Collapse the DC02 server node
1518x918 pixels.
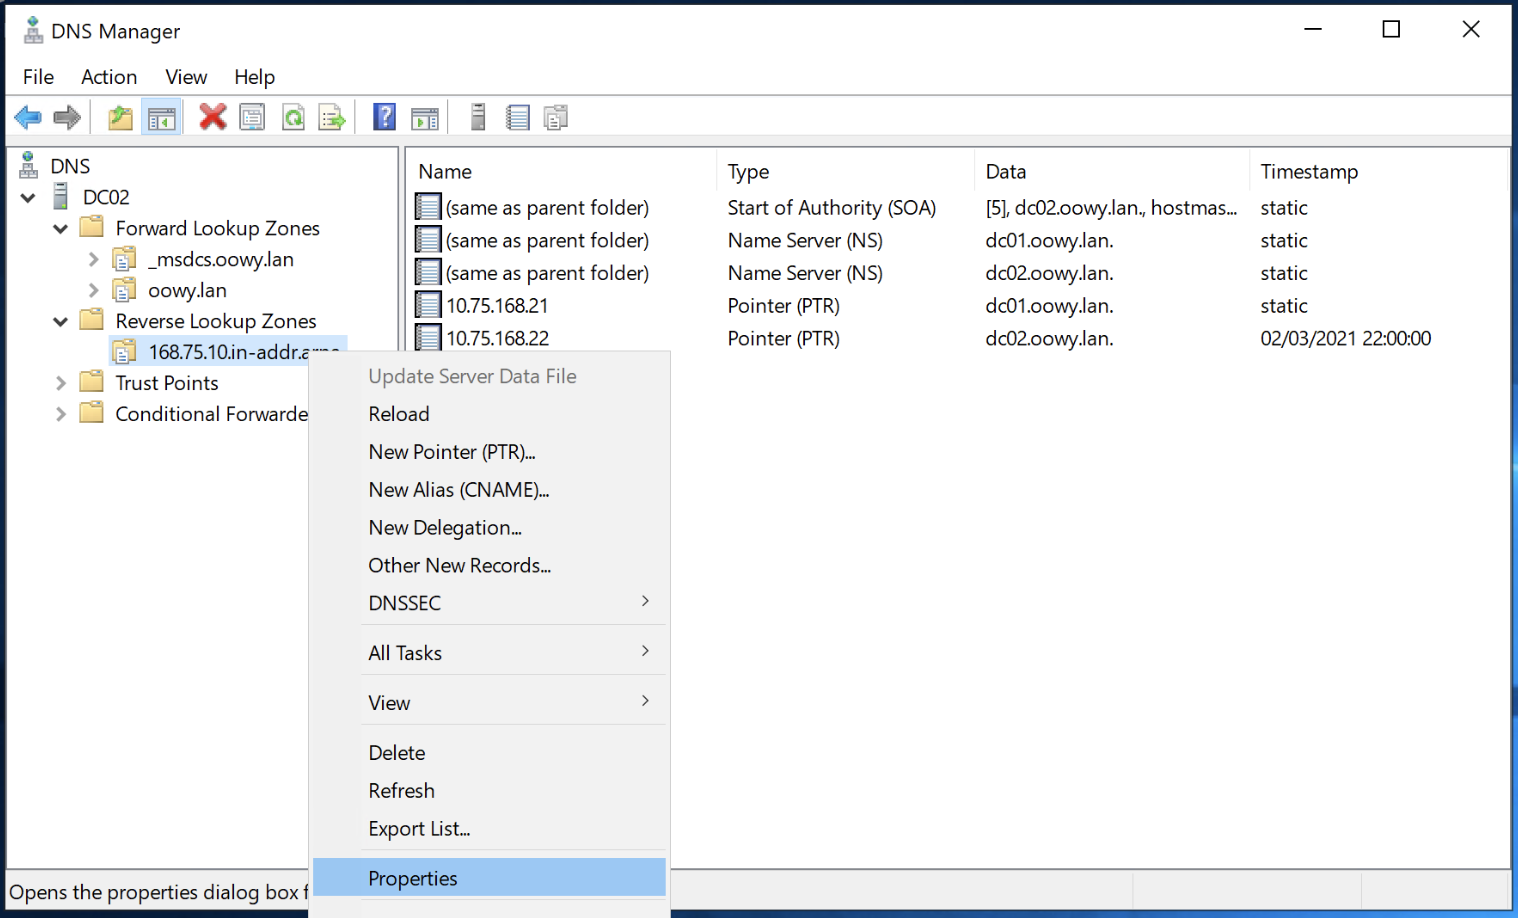(x=28, y=198)
